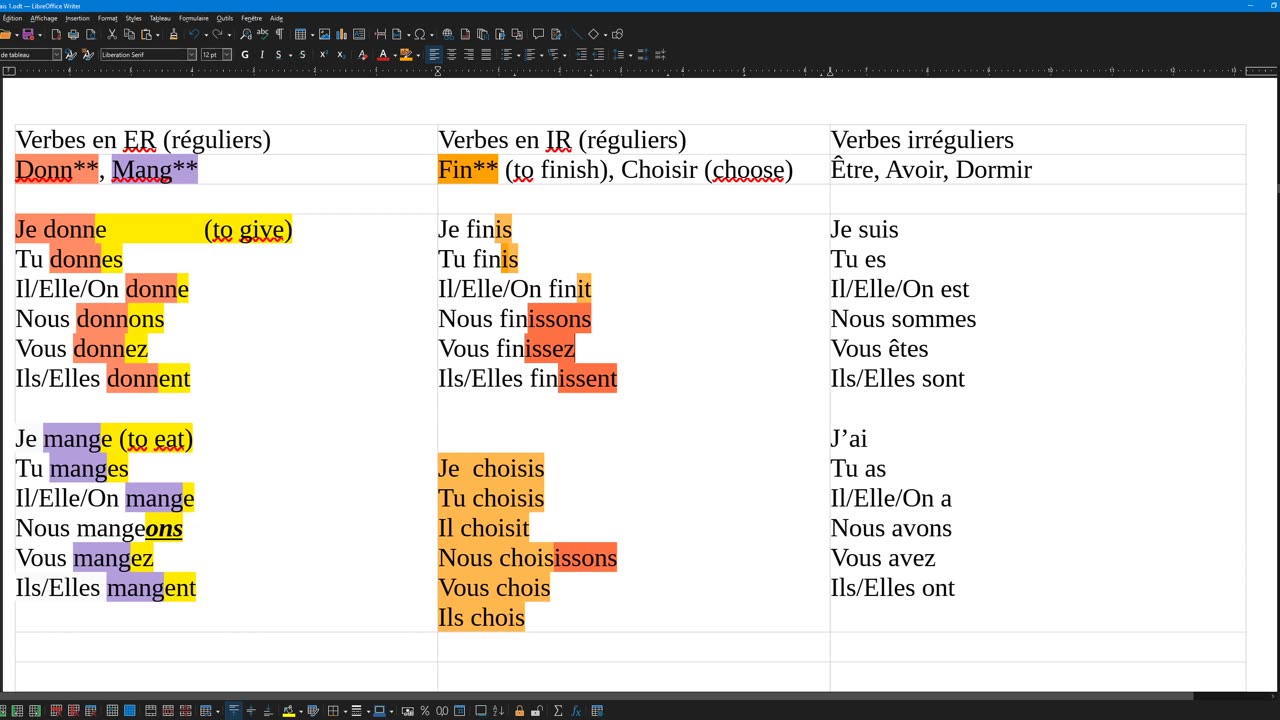
Task: Click the Percent number format icon
Action: 425,711
